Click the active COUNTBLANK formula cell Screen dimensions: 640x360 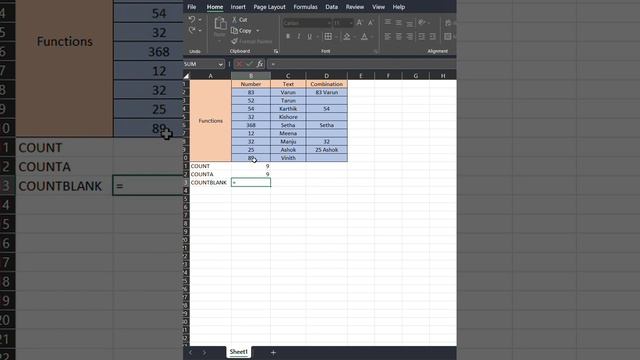[251, 182]
